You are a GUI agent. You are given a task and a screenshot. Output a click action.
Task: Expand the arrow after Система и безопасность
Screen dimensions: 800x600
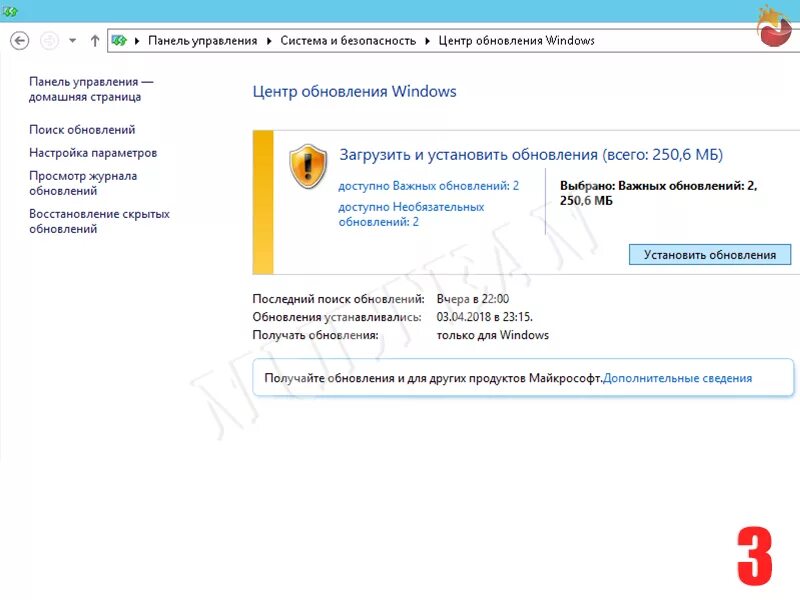[428, 41]
